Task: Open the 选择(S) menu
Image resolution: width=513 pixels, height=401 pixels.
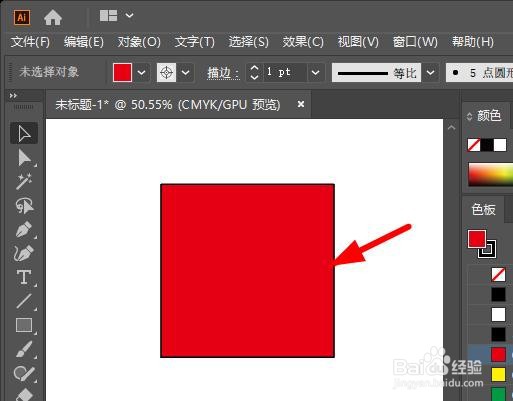Action: click(249, 42)
